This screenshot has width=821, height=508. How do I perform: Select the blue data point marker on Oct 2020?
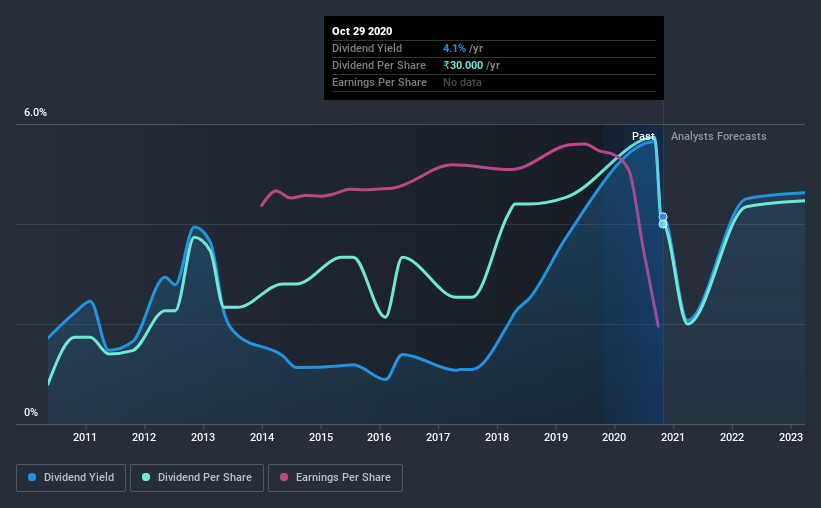coord(663,217)
